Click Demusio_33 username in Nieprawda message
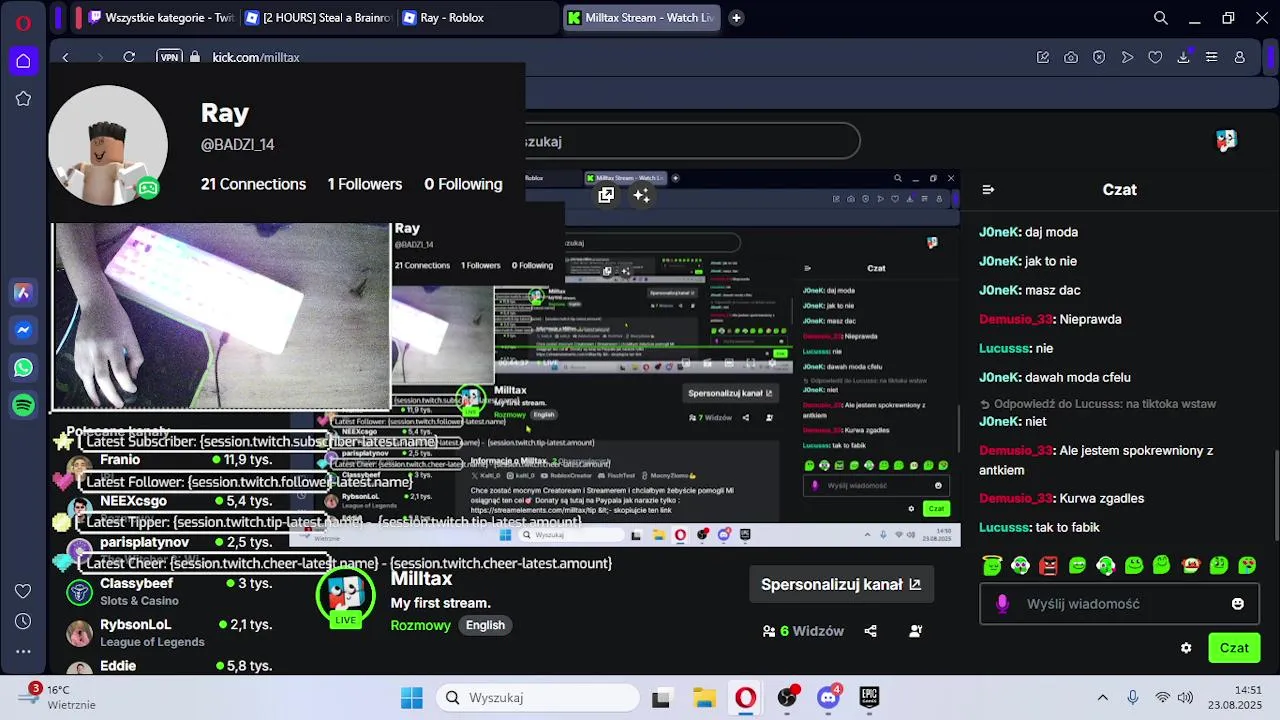The width and height of the screenshot is (1280, 720). point(1015,319)
